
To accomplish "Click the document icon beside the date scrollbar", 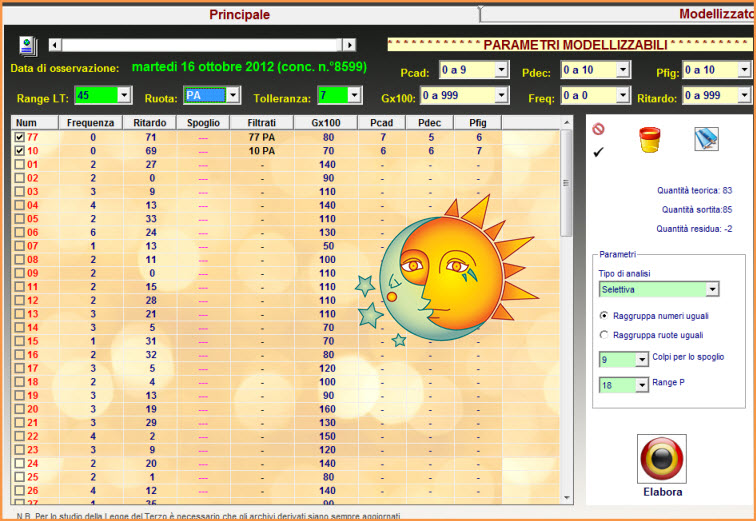I will 28,45.
